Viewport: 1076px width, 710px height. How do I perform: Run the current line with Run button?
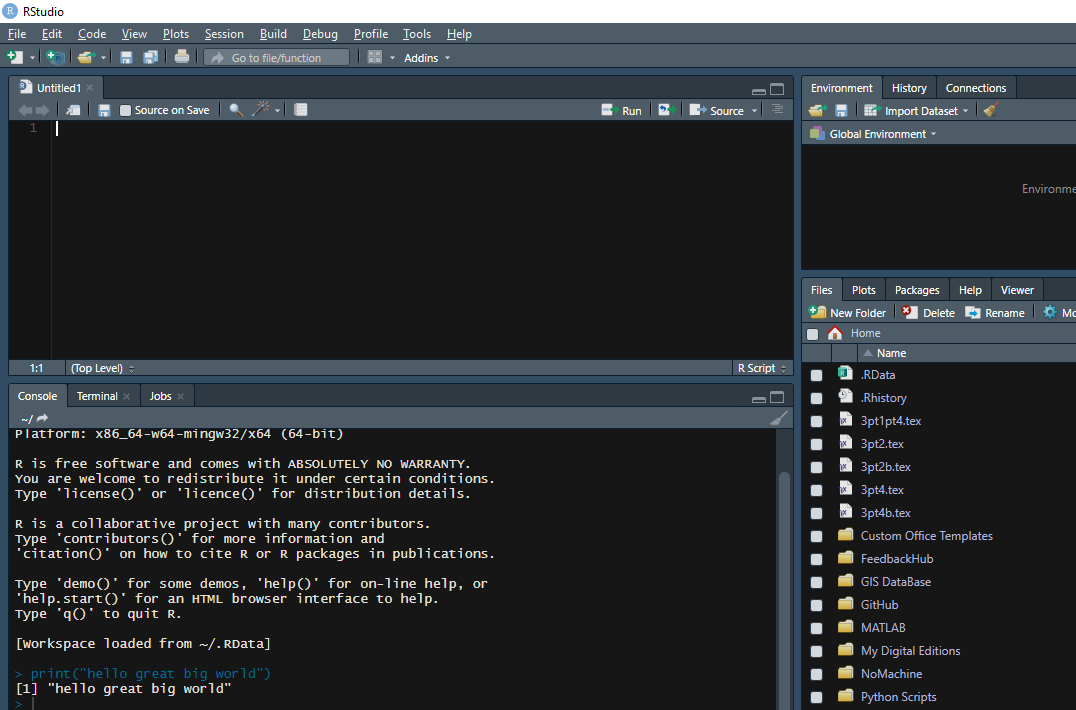[622, 110]
